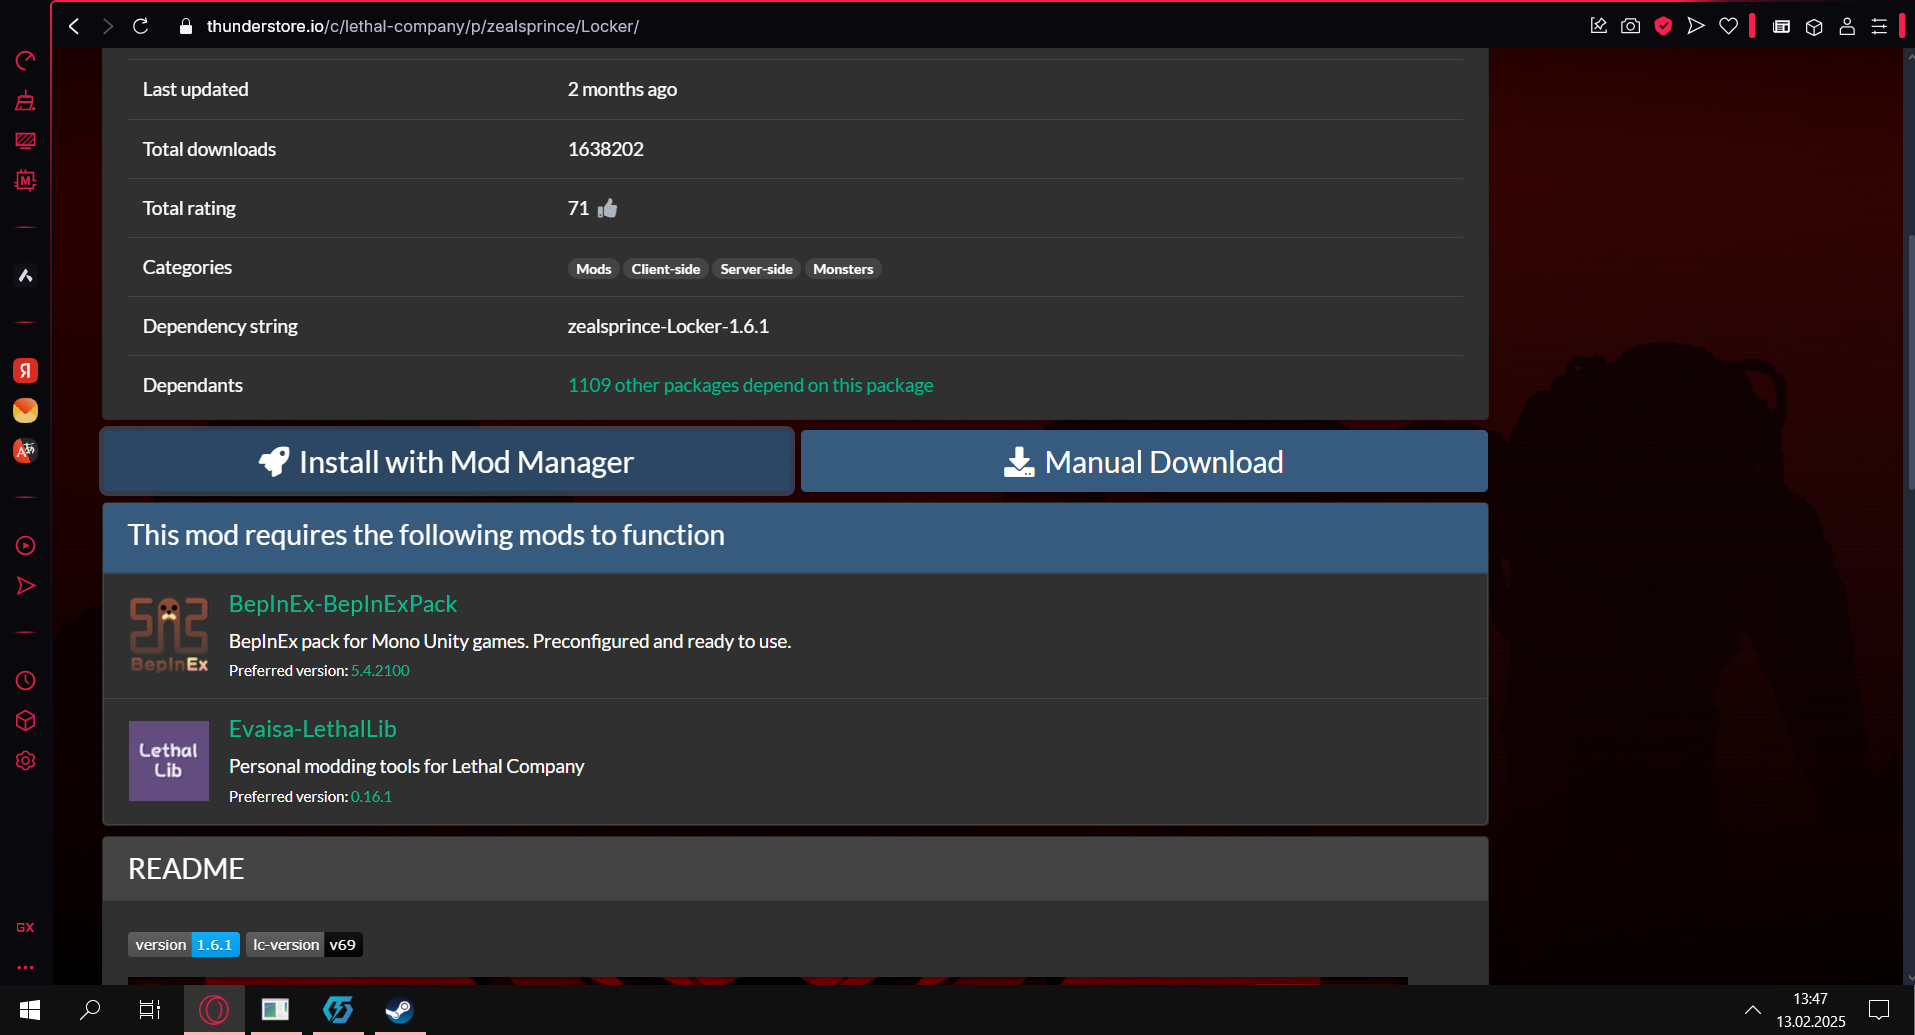Open the mail envelope sidebar icon
This screenshot has width=1915, height=1035.
tap(26, 411)
